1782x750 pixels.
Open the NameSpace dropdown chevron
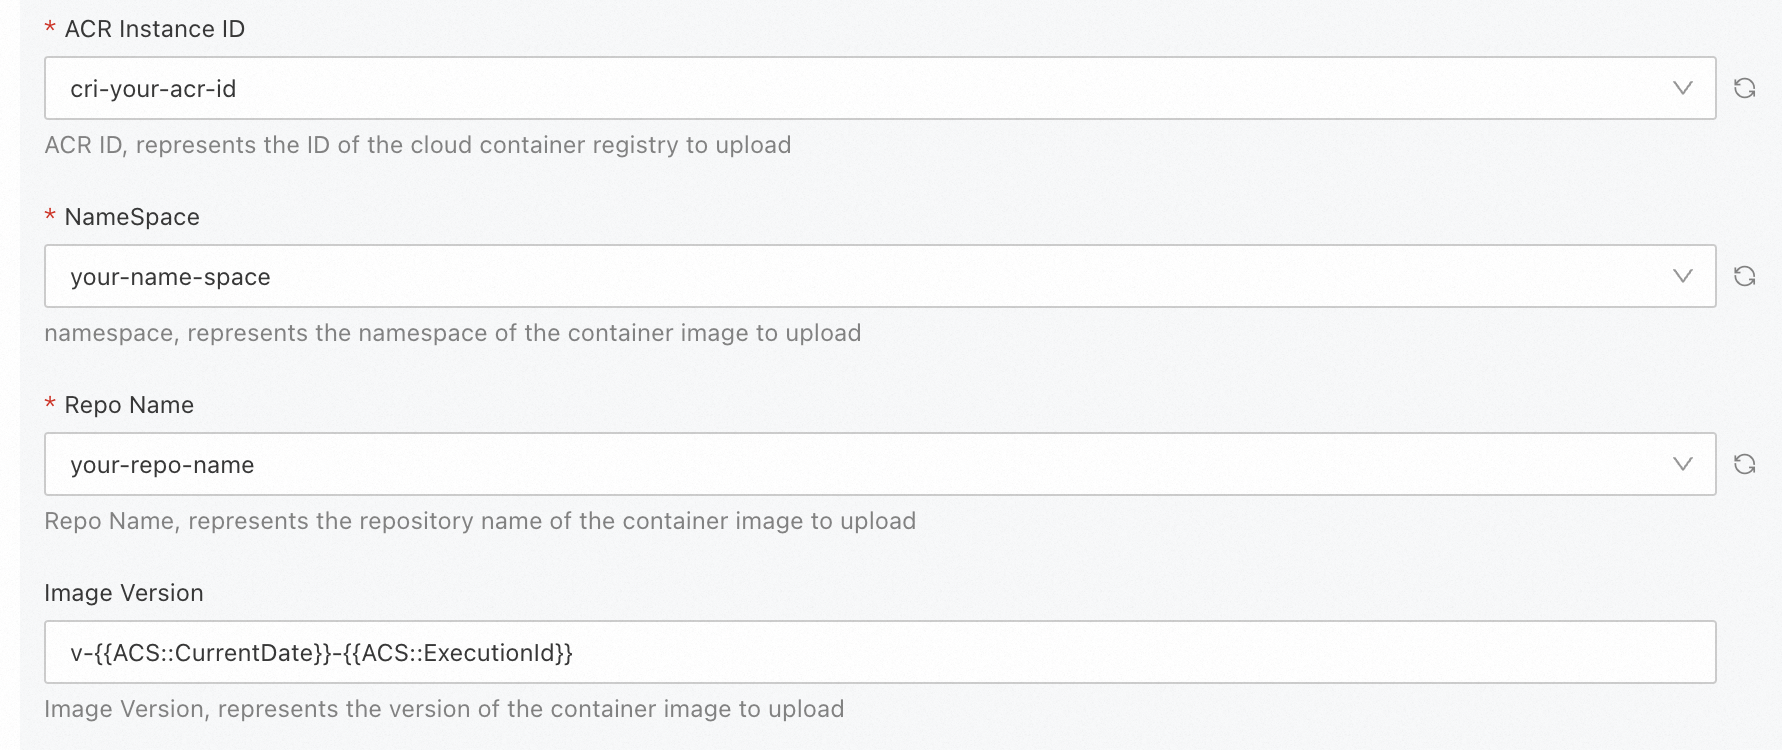click(1683, 276)
